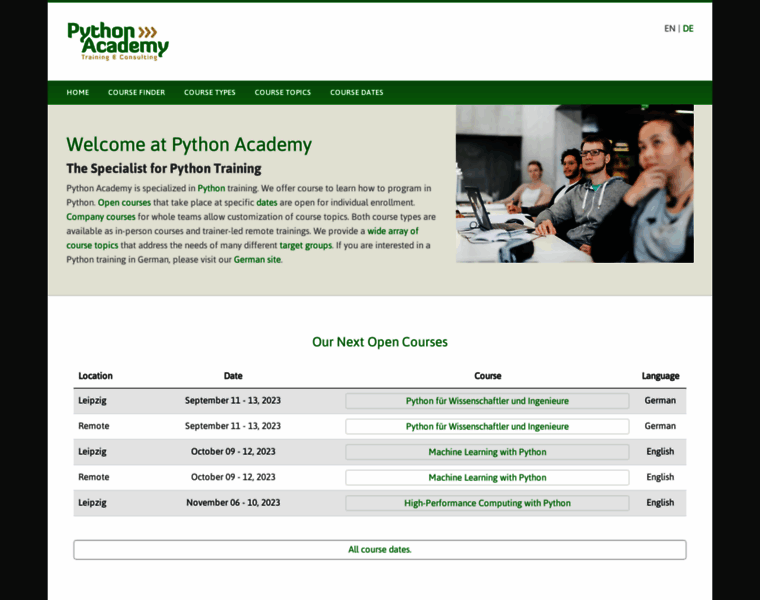Image resolution: width=760 pixels, height=600 pixels.
Task: Open Remote 'Machine Learning with Python' course
Action: [x=487, y=477]
